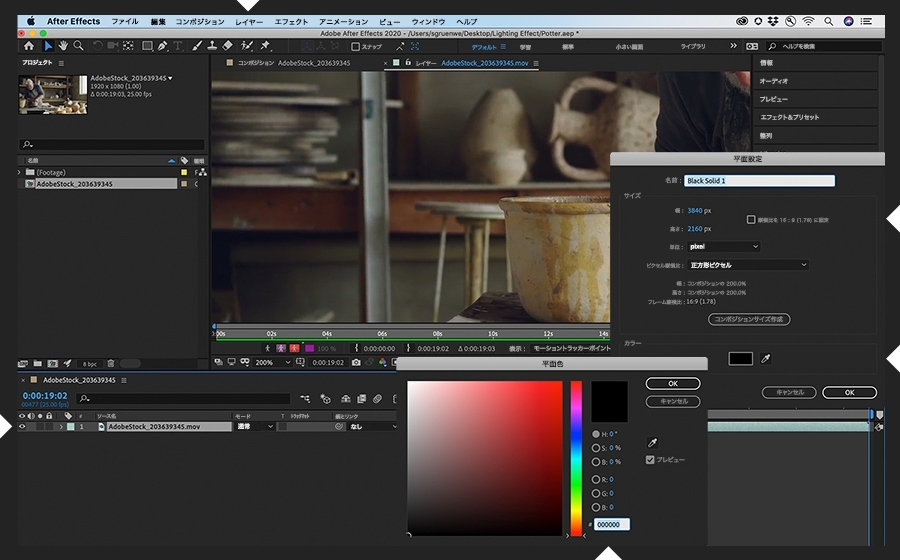
Task: Select the Brush tool
Action: pyautogui.click(x=197, y=46)
